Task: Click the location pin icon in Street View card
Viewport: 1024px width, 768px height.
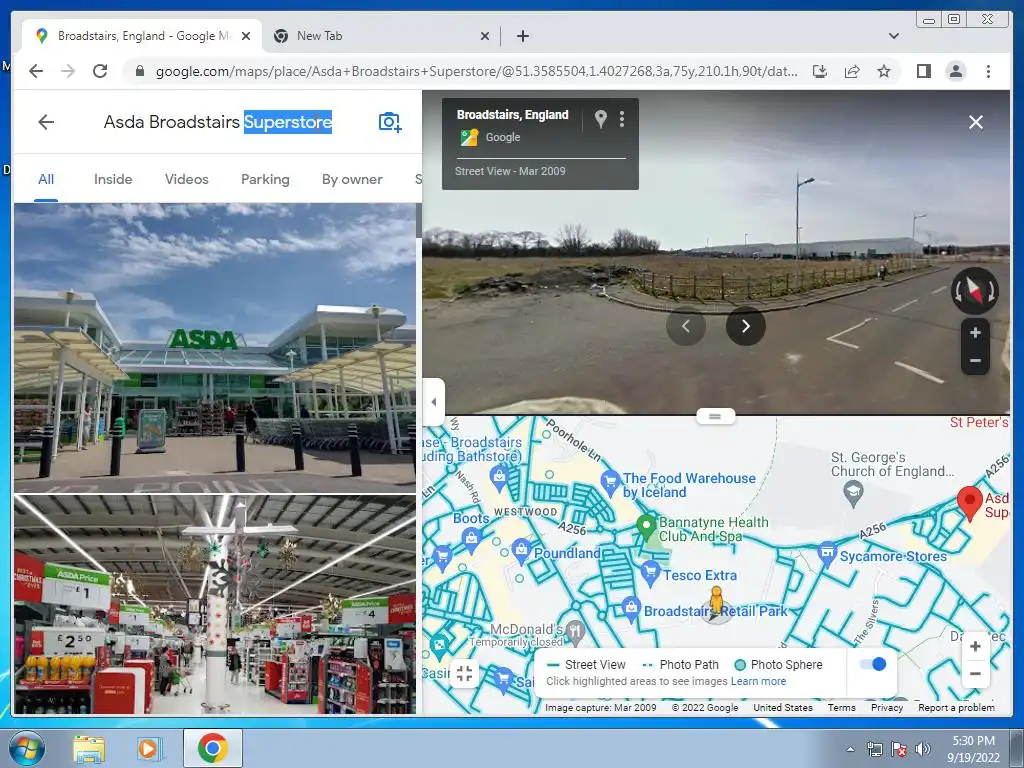Action: tap(601, 119)
